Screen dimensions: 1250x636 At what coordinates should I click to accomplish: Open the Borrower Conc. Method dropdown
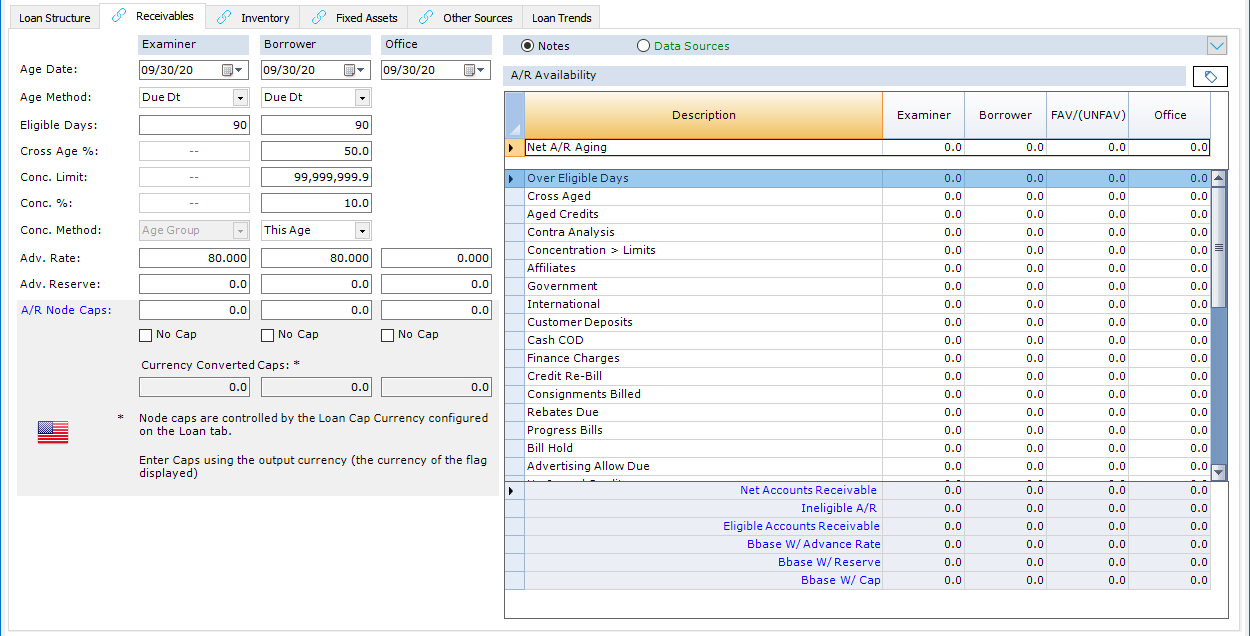362,231
